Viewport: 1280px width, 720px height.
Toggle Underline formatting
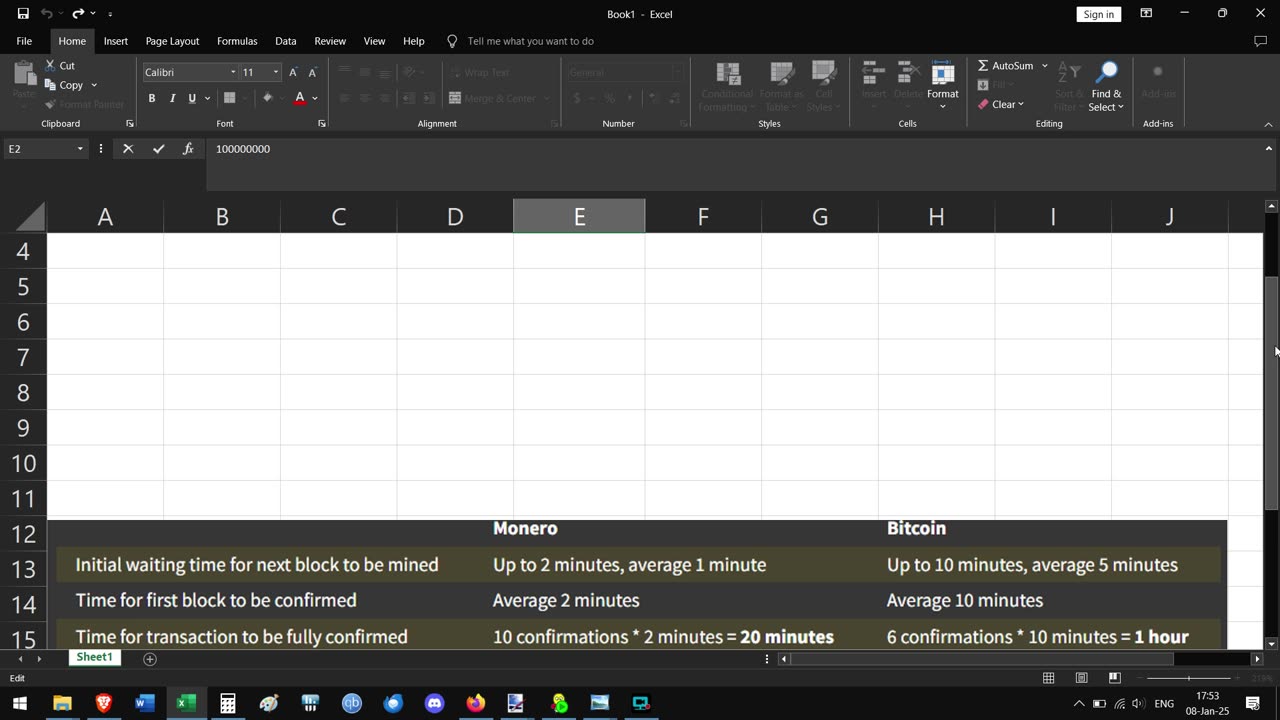[x=192, y=98]
